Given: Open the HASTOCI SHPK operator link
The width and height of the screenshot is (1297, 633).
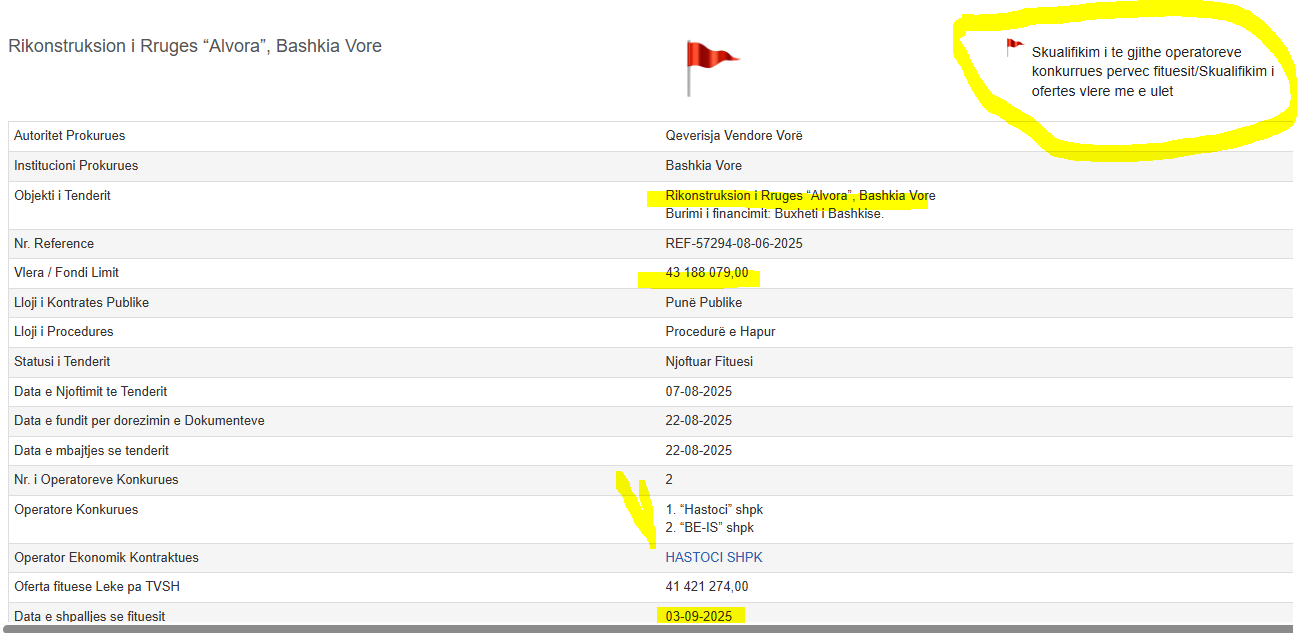Looking at the screenshot, I should tap(713, 557).
